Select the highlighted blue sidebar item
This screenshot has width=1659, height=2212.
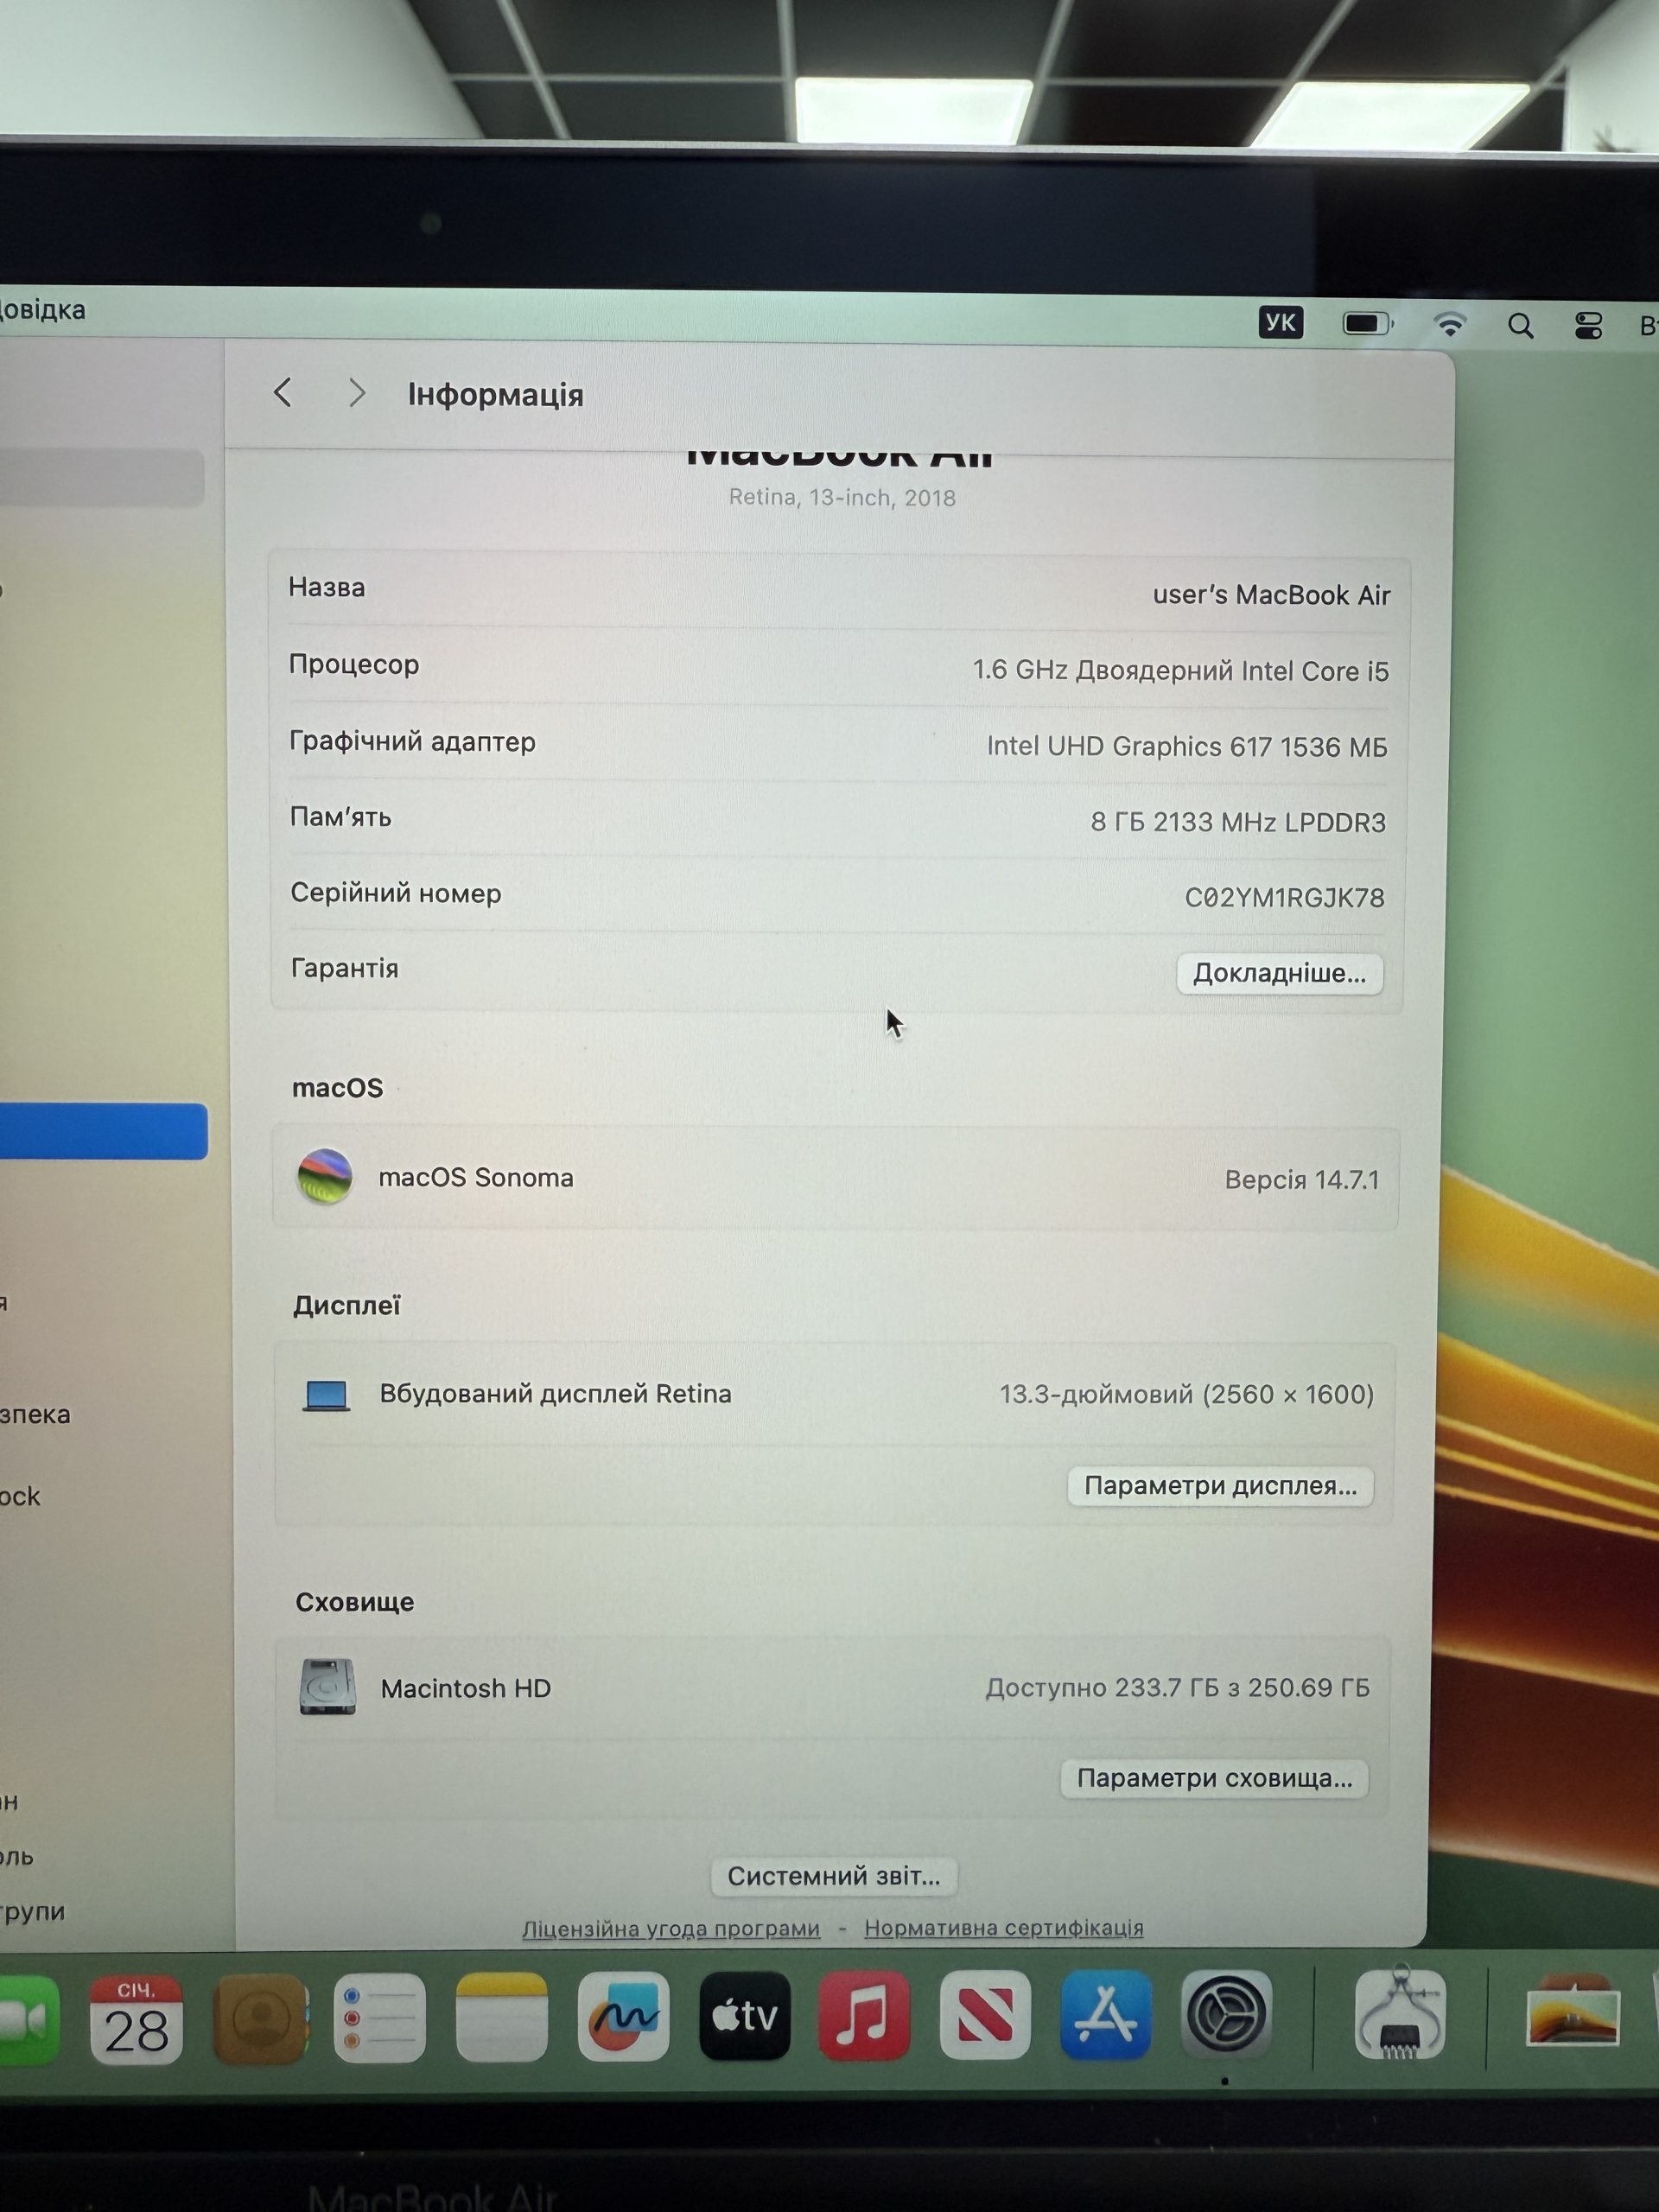click(104, 1132)
